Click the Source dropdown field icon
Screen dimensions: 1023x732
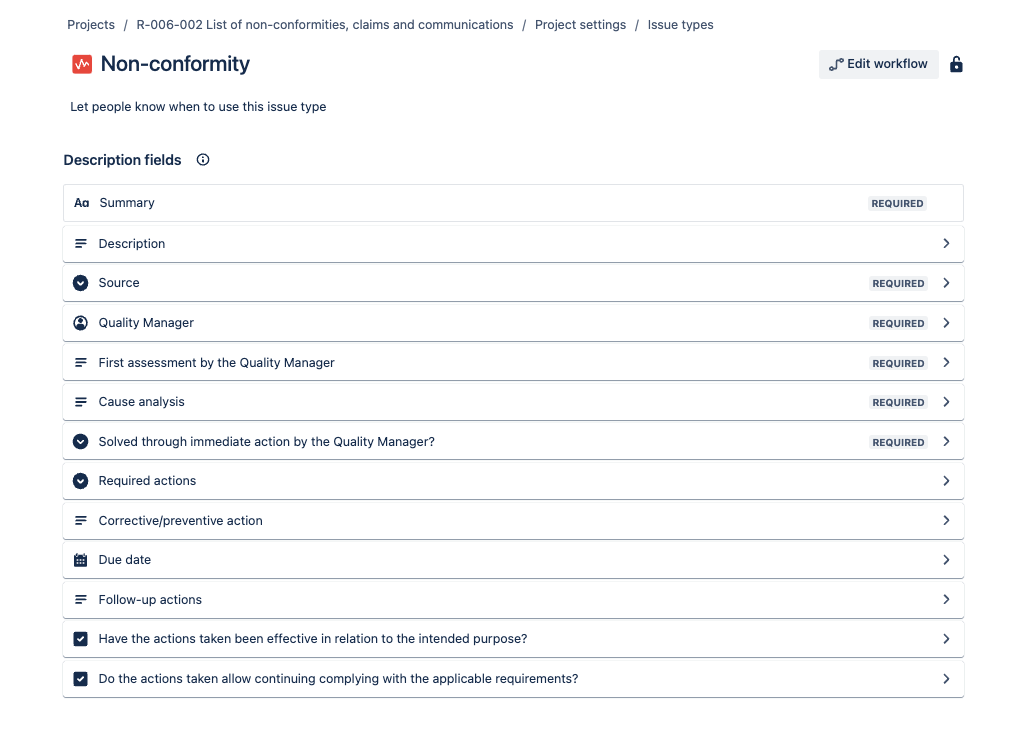[81, 283]
